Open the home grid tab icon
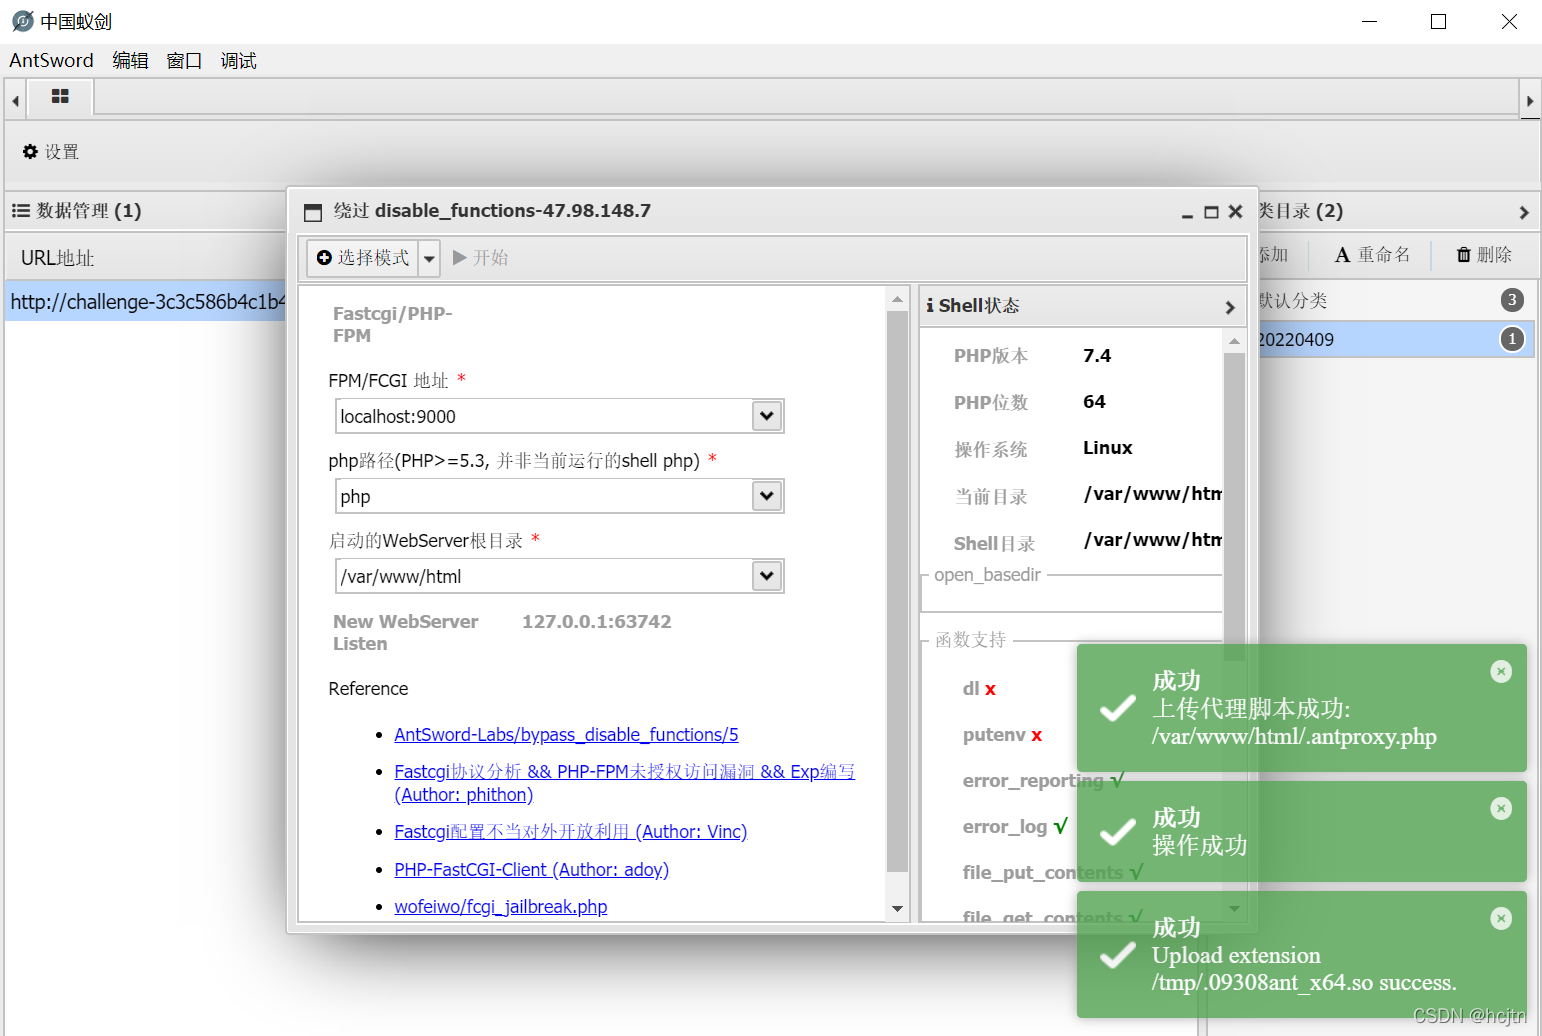Image resolution: width=1542 pixels, height=1036 pixels. pyautogui.click(x=60, y=97)
